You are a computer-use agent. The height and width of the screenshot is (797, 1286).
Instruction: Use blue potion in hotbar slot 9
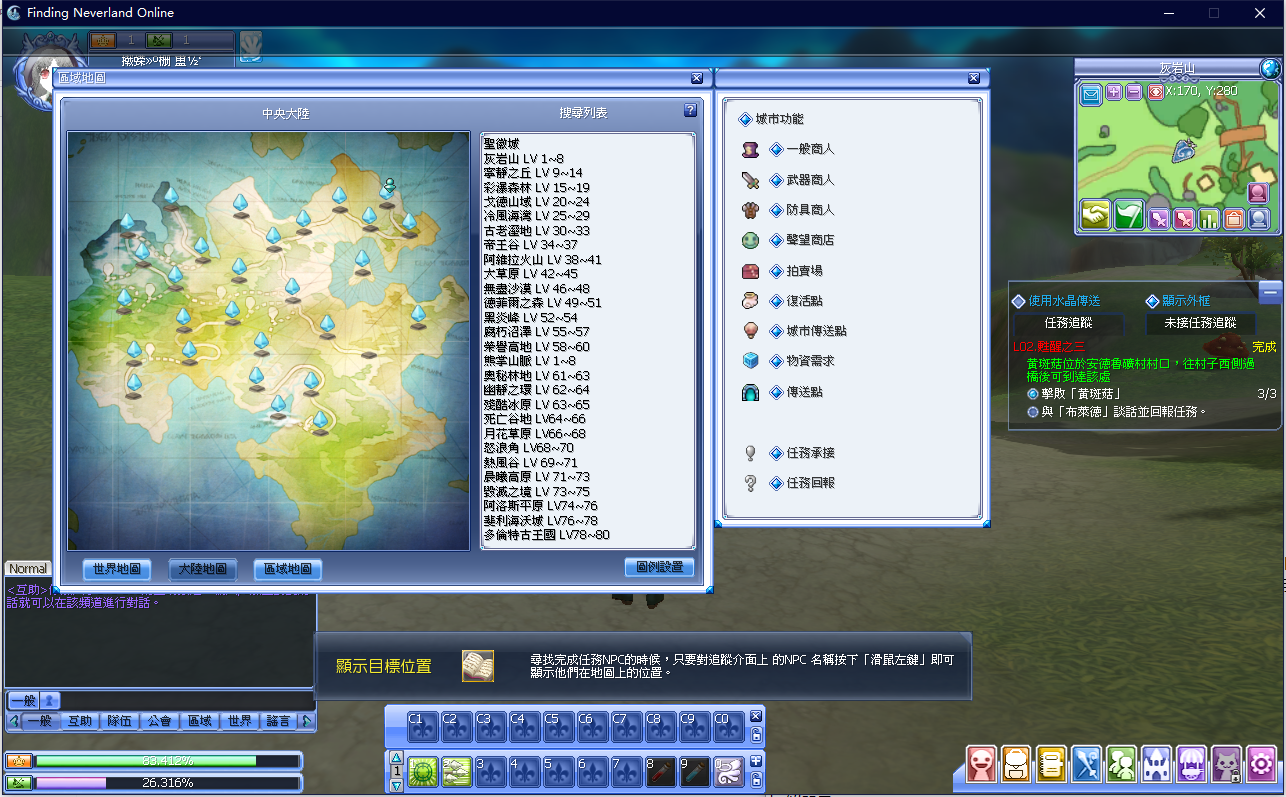click(x=694, y=772)
